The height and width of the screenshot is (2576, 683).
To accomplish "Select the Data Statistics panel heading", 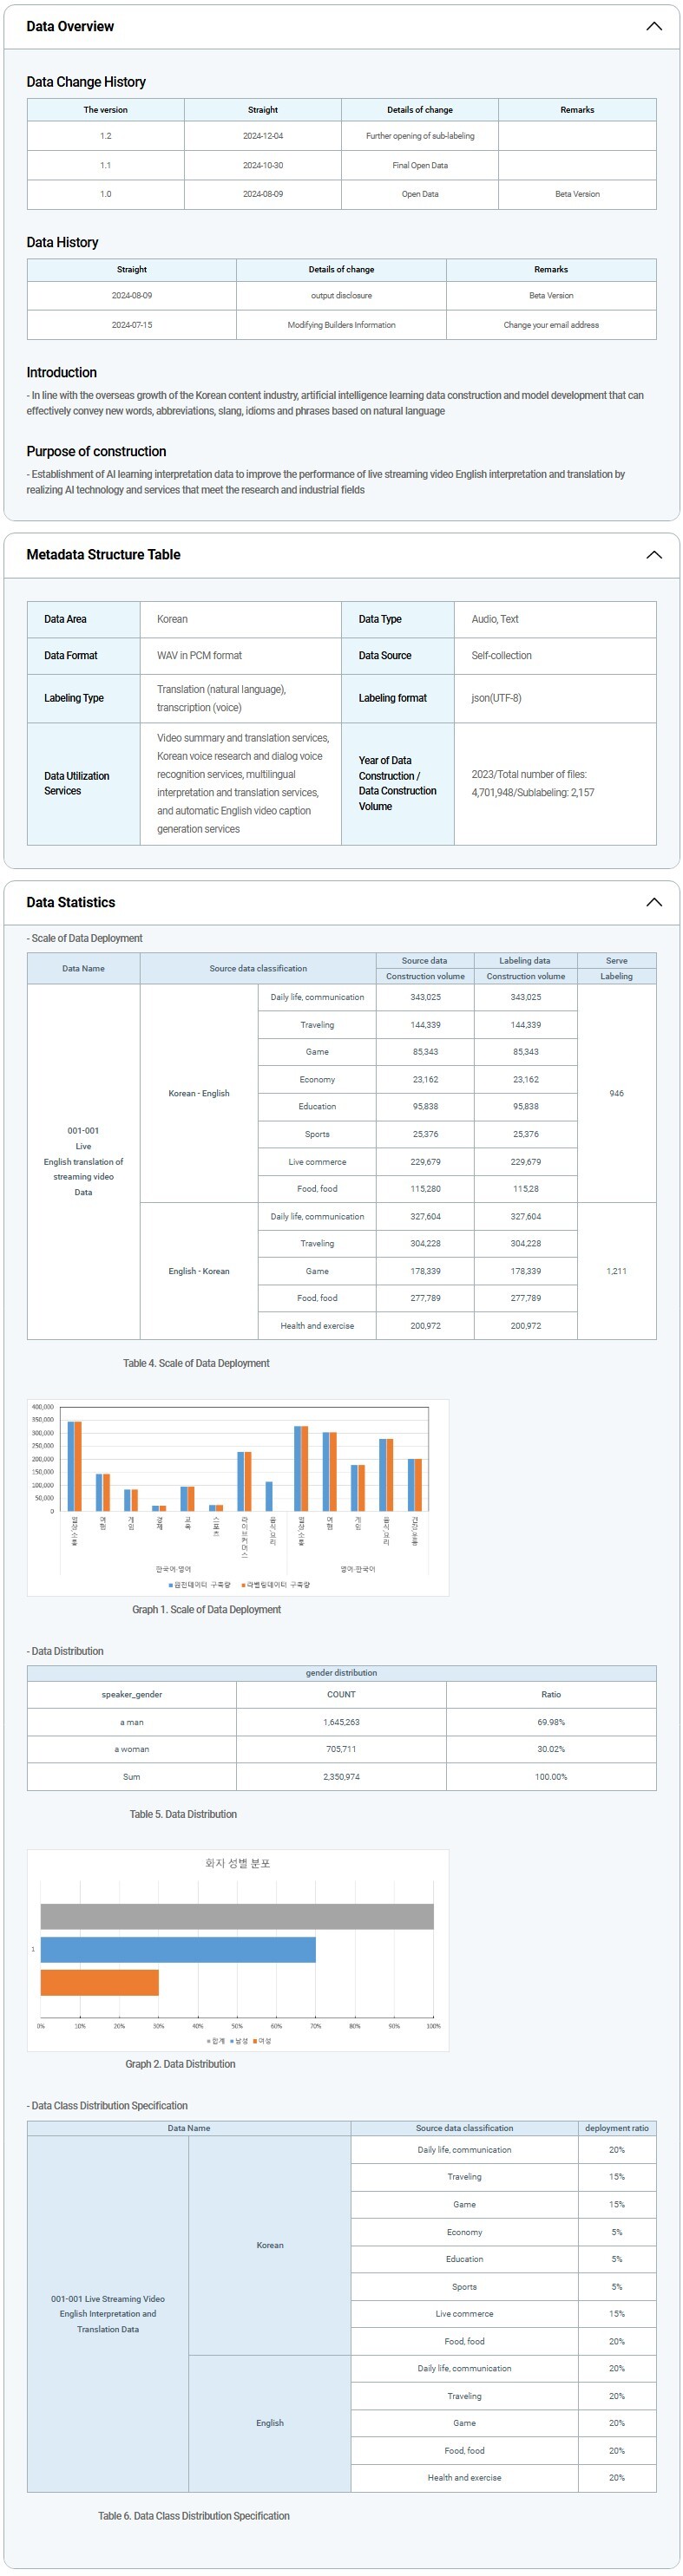I will click(71, 902).
